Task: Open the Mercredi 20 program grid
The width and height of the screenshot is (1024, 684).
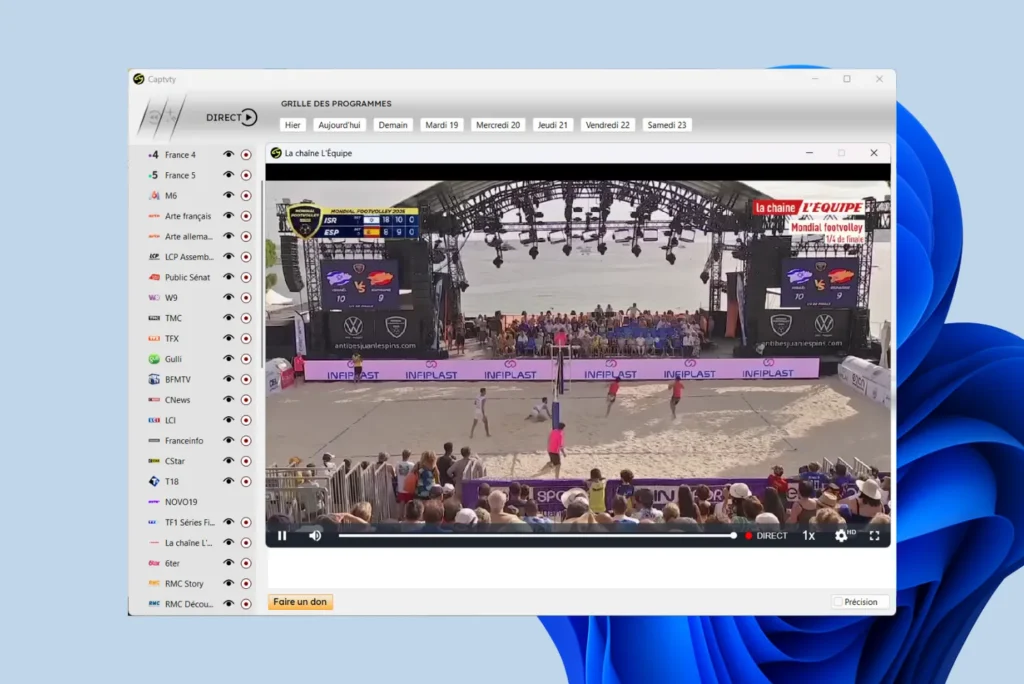Action: (498, 125)
